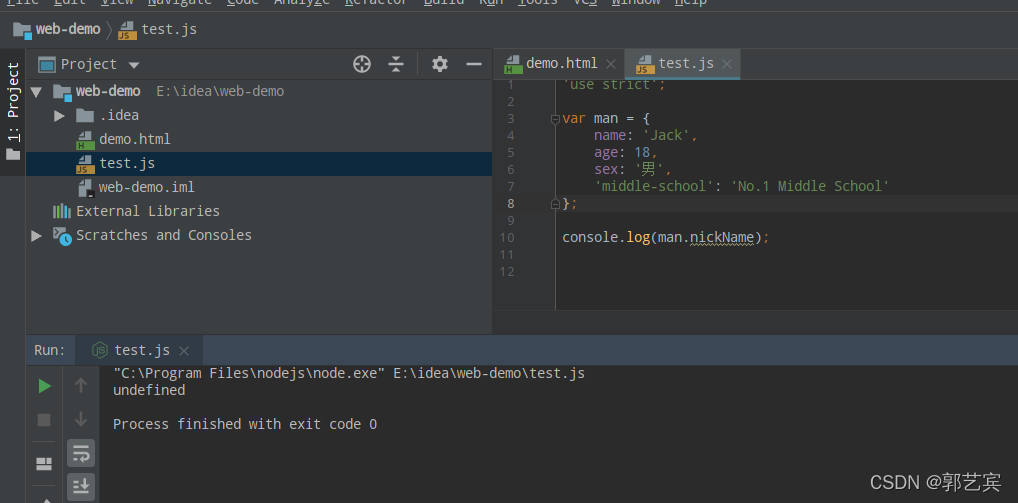Click the E:\idea\web-demo path label
Image resolution: width=1018 pixels, height=503 pixels.
220,92
